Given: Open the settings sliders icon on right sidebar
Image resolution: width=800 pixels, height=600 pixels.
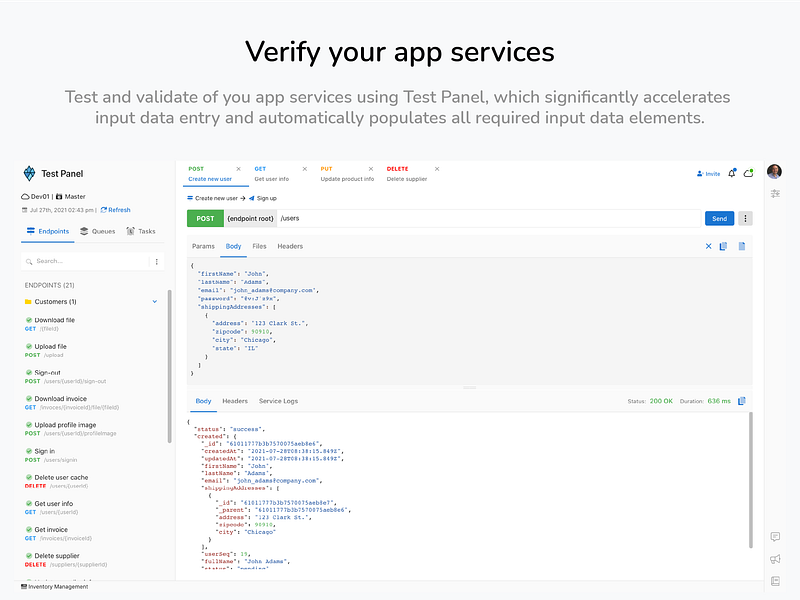Looking at the screenshot, I should coord(775,193).
